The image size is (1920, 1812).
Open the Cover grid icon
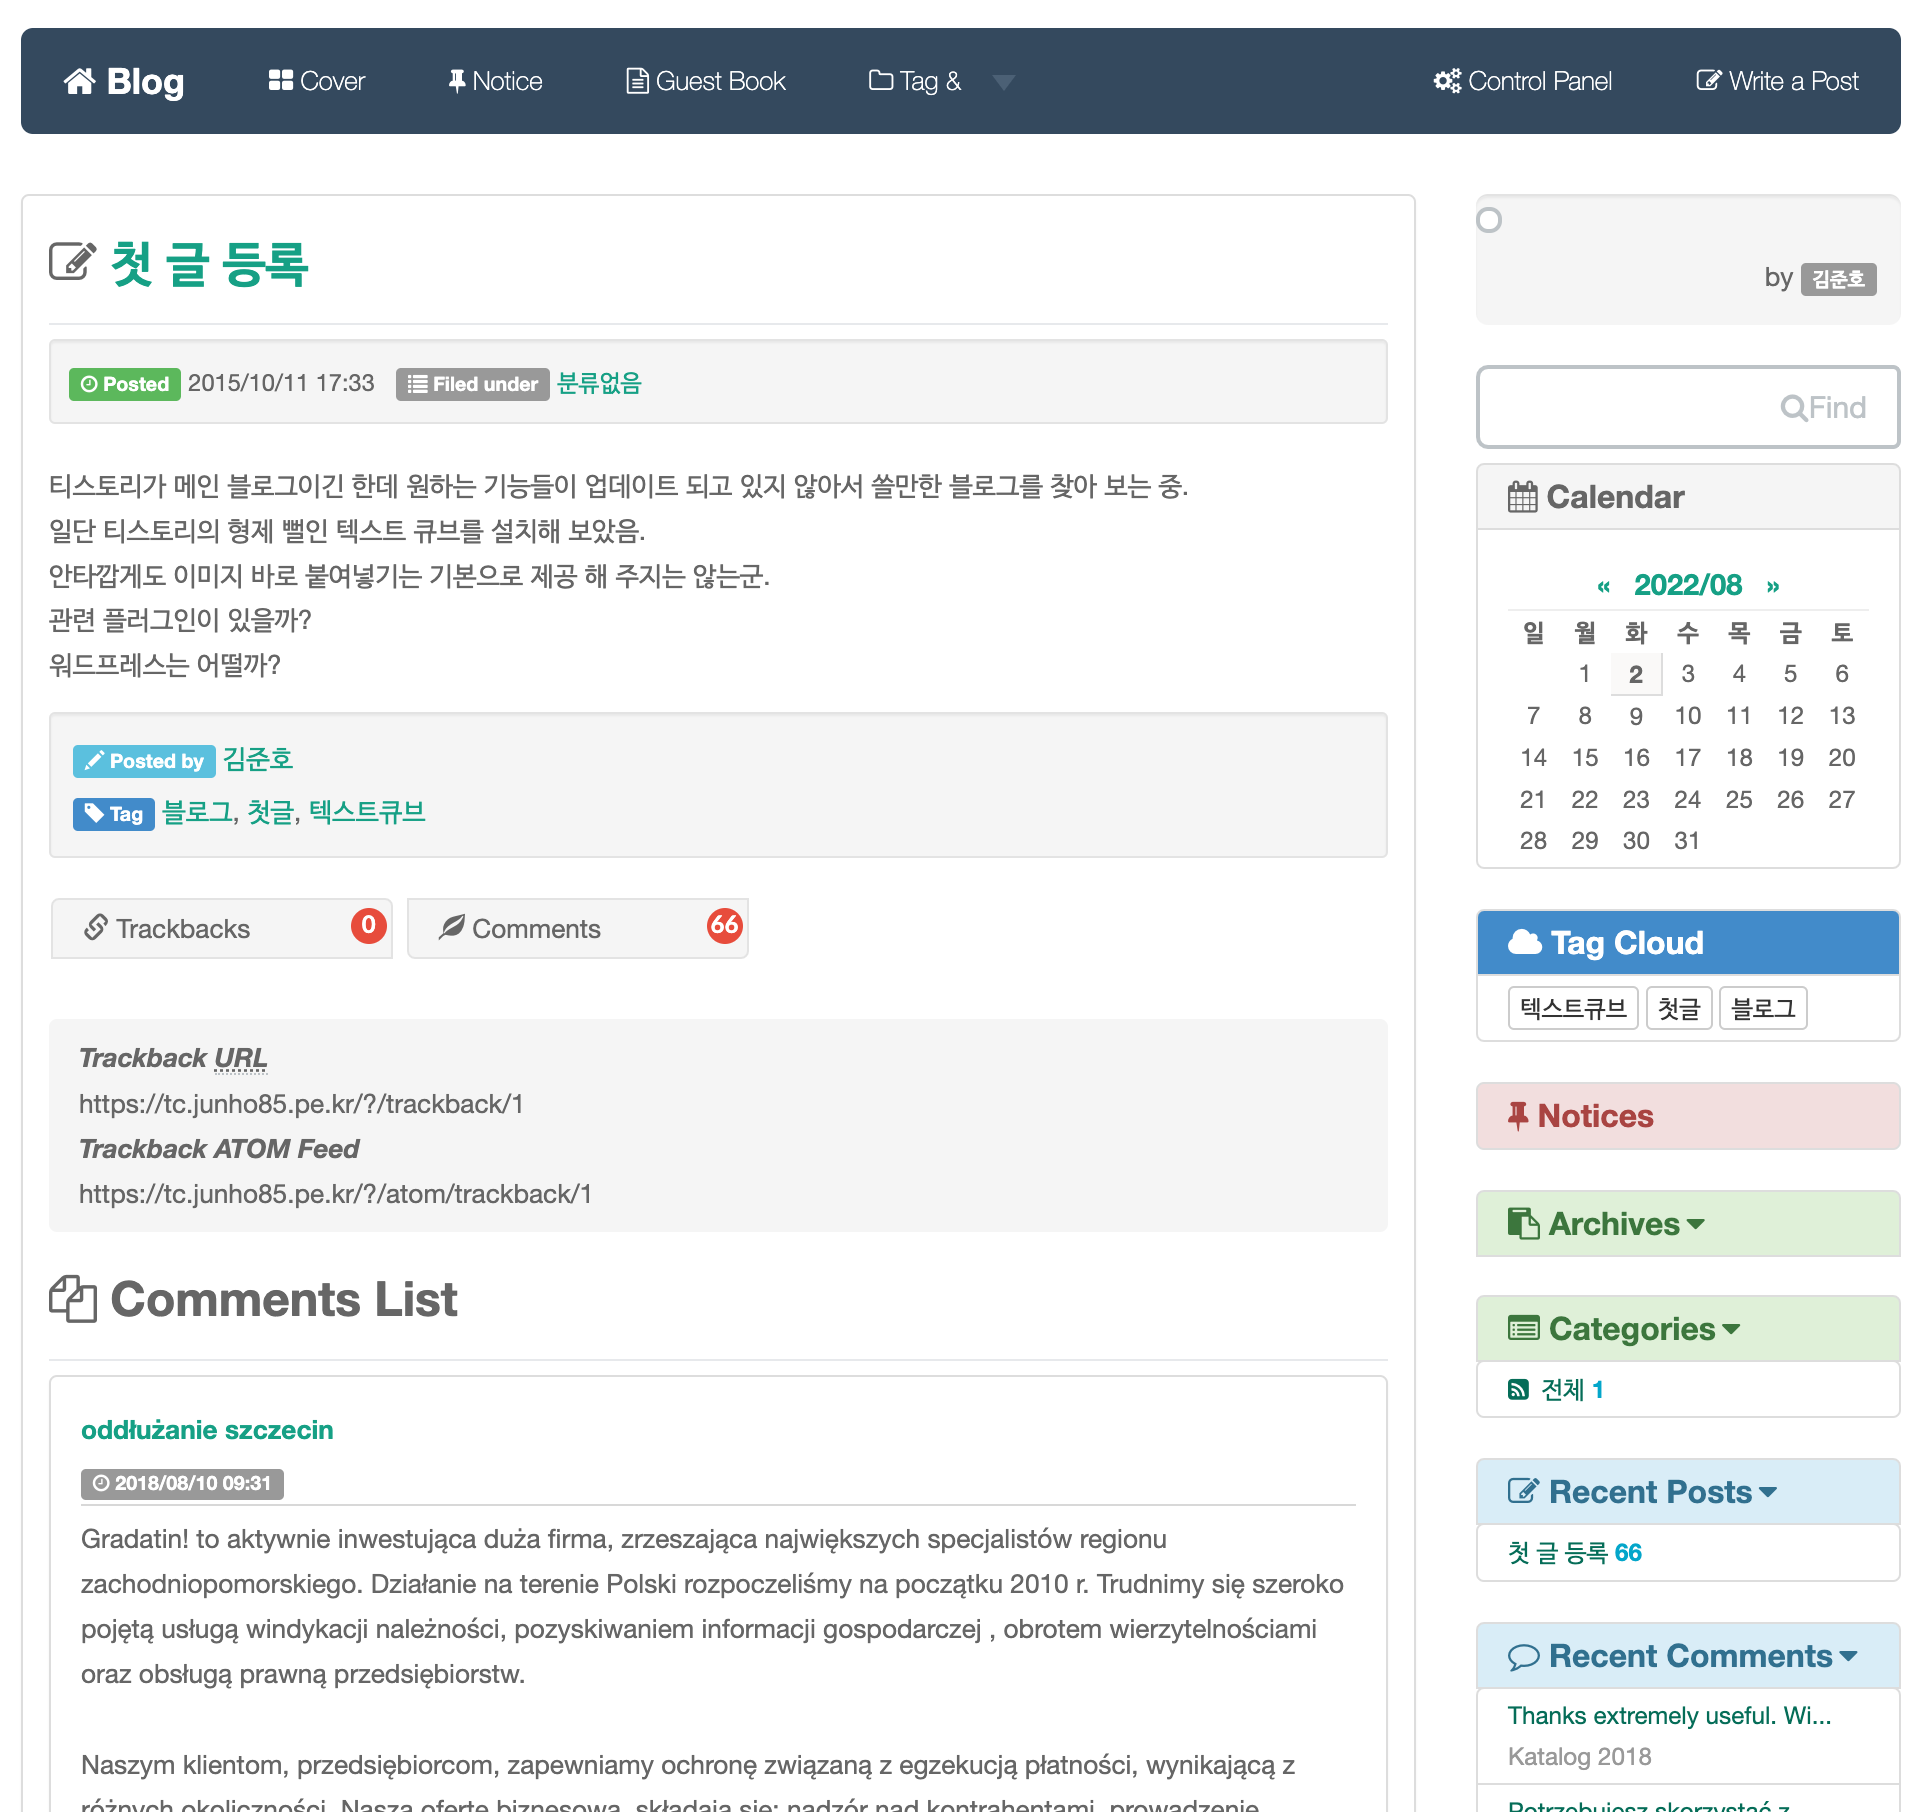pyautogui.click(x=280, y=81)
